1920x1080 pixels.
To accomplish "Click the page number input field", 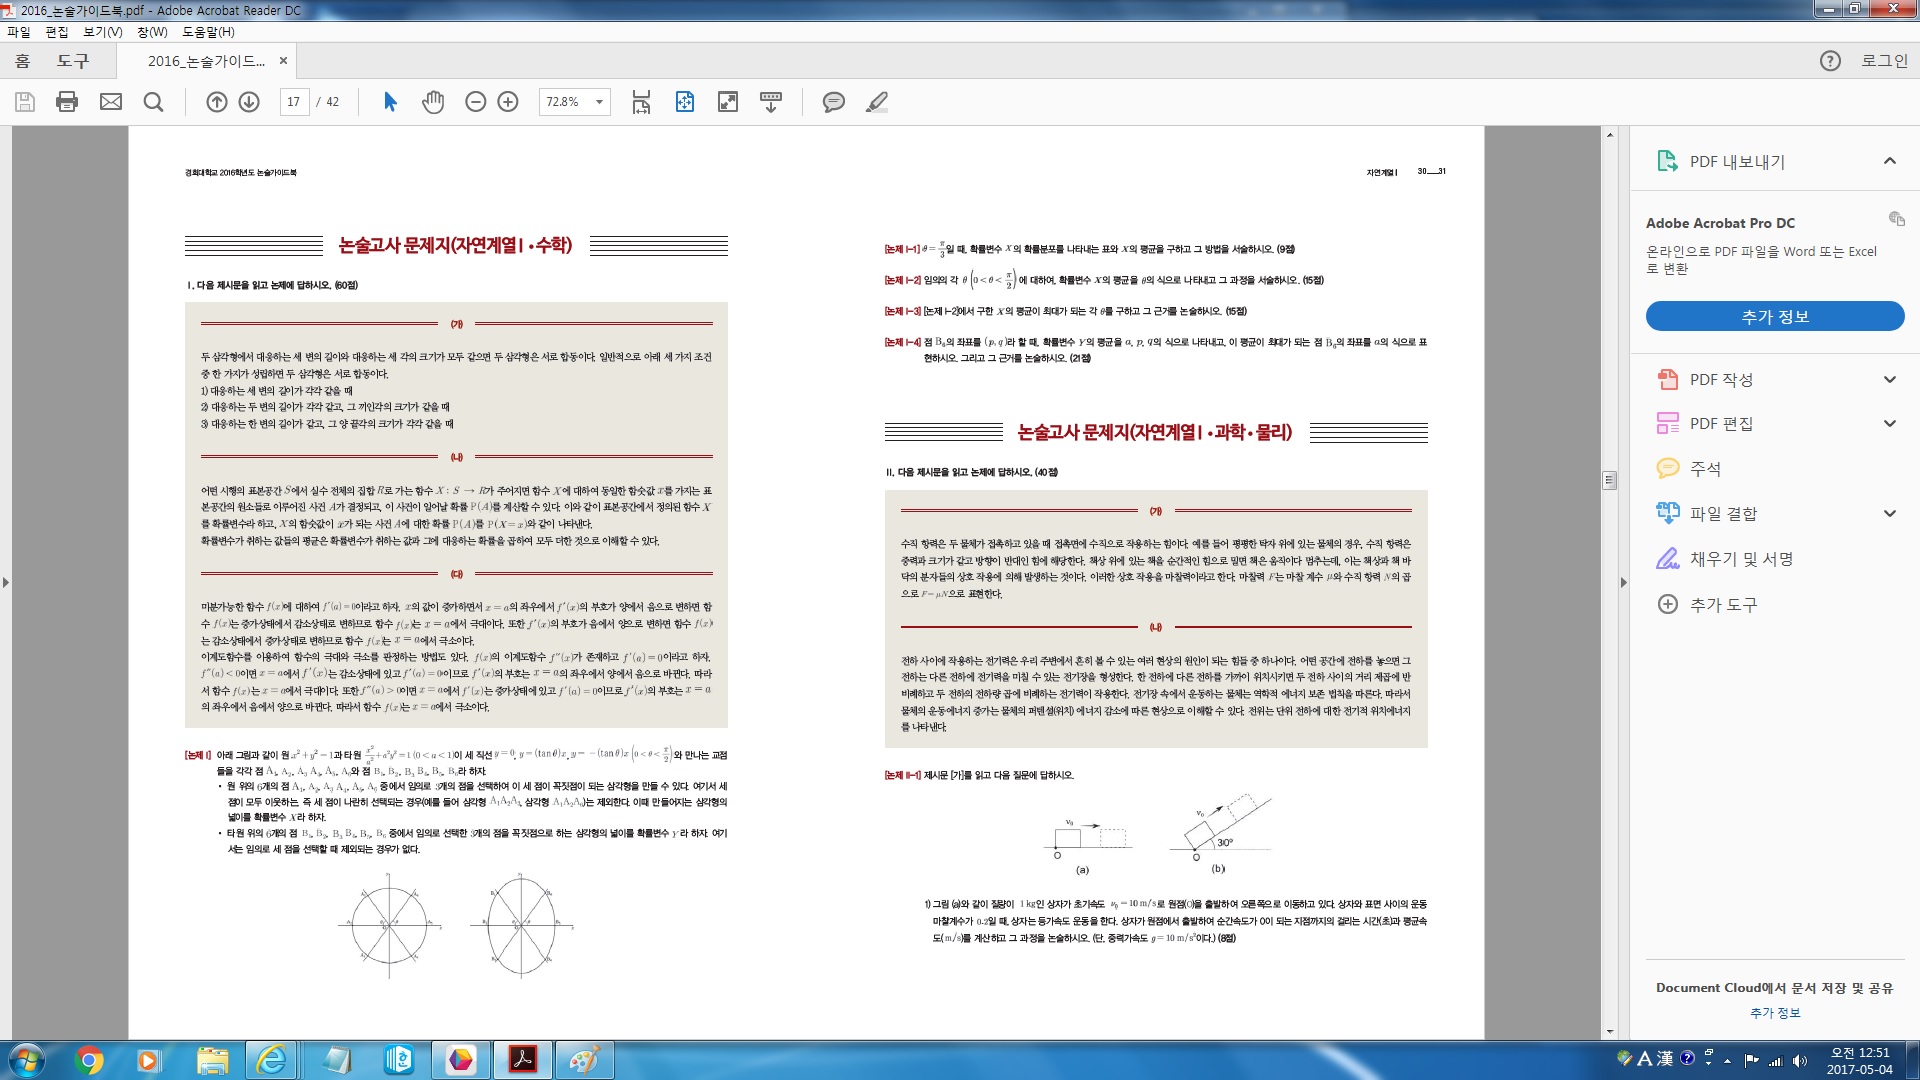I will (294, 102).
